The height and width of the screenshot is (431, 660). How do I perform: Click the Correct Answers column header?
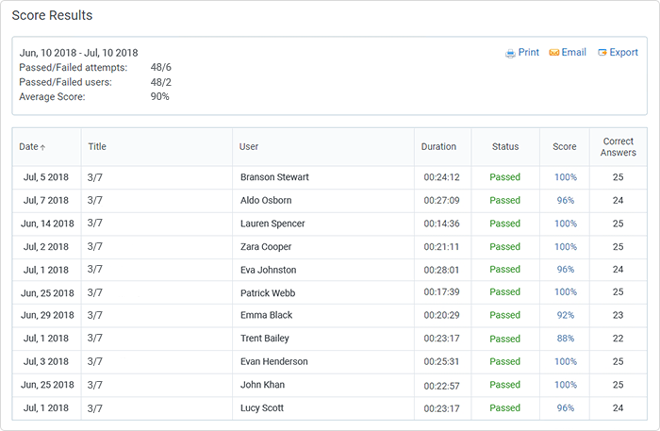tap(618, 147)
